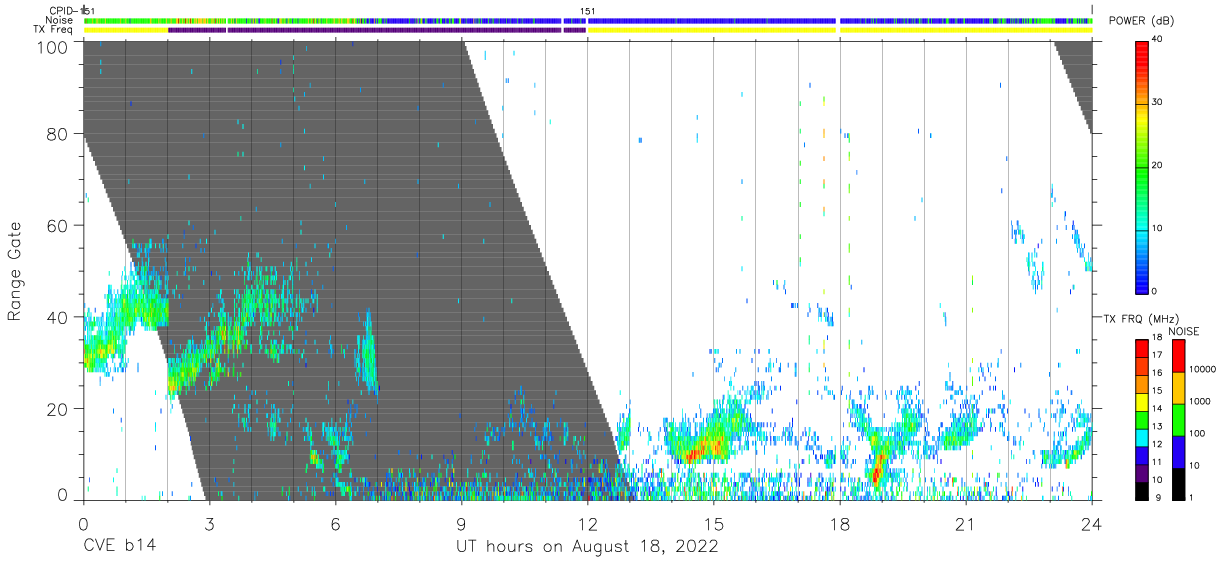Click the 'Noise' row label at top left

click(59, 20)
